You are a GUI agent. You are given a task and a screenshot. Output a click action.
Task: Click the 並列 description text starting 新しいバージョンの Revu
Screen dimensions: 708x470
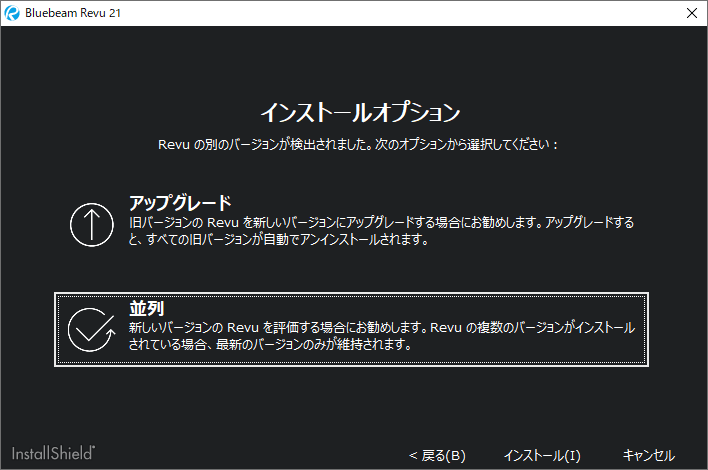pos(382,336)
